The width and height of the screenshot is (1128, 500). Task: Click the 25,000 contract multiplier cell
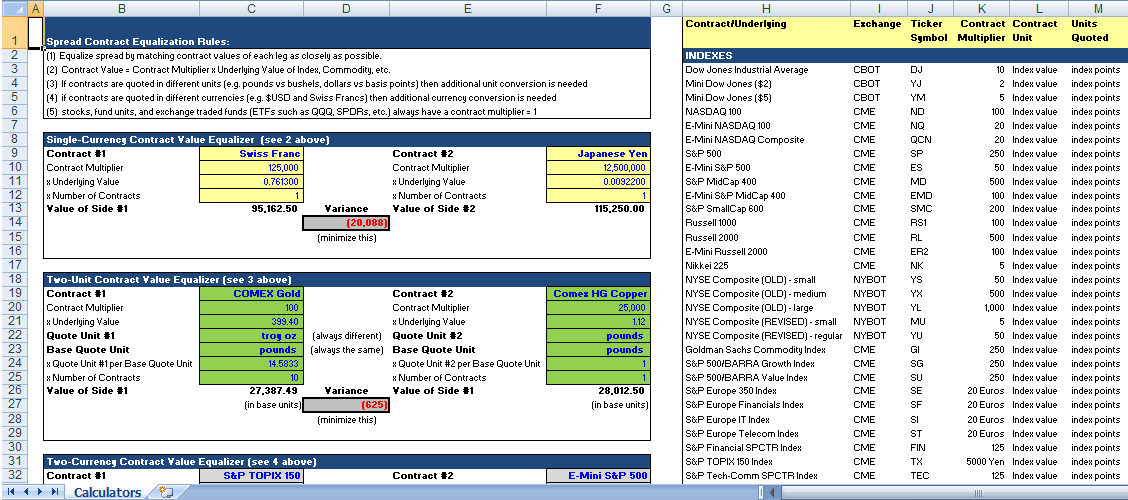point(599,307)
